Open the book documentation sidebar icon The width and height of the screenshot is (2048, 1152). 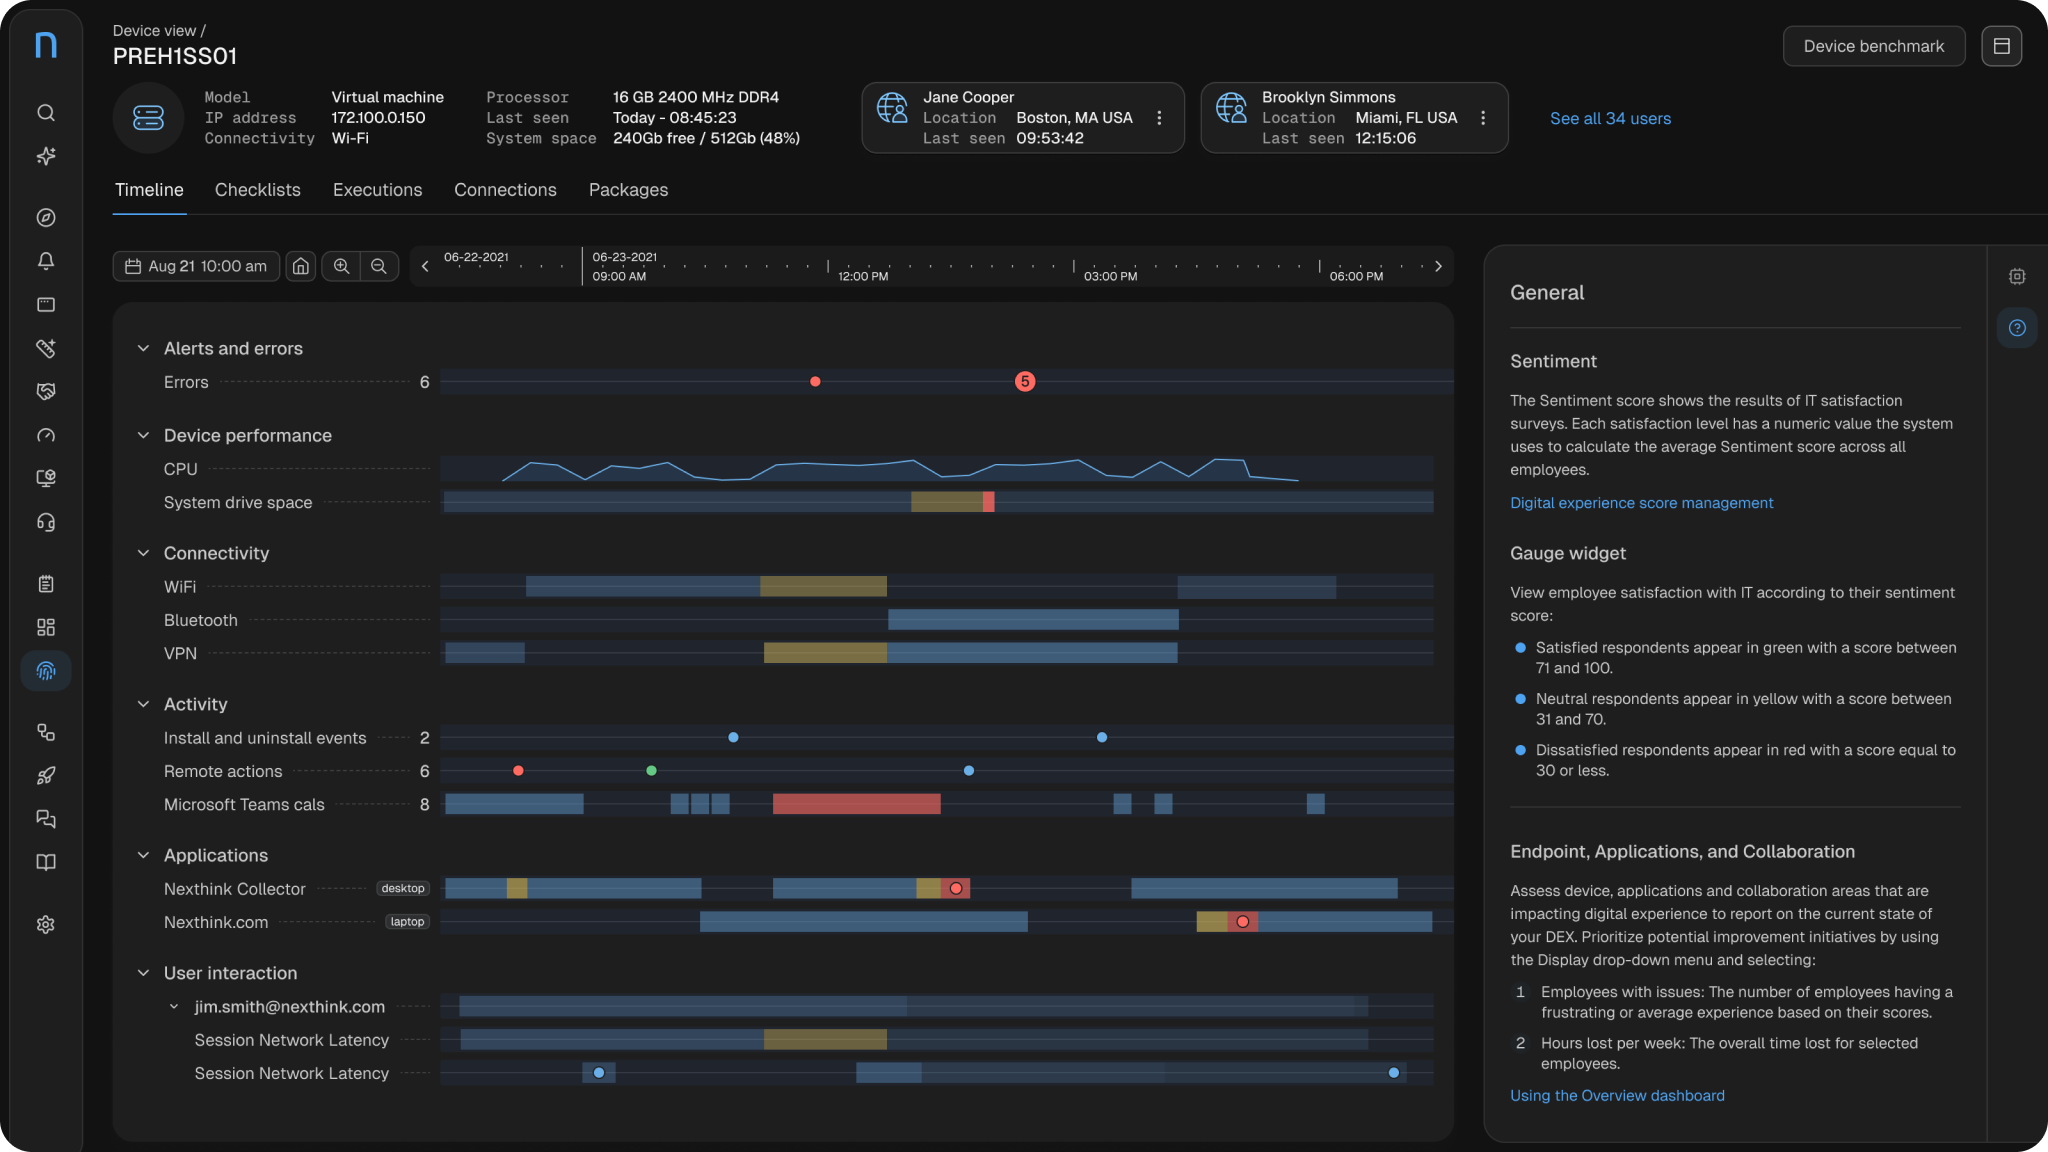(46, 862)
